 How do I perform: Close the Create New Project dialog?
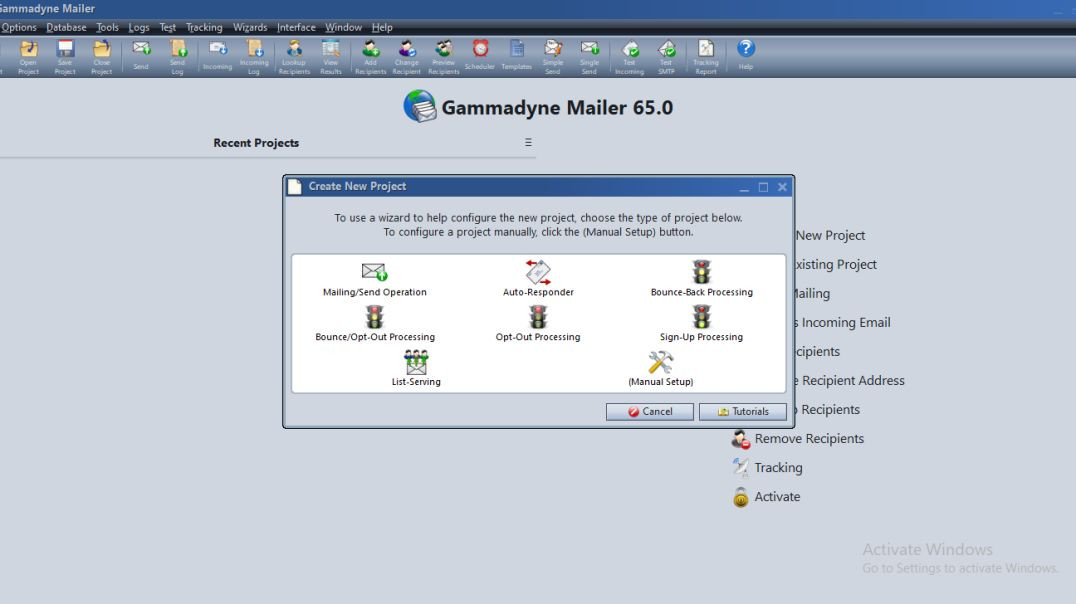[782, 187]
